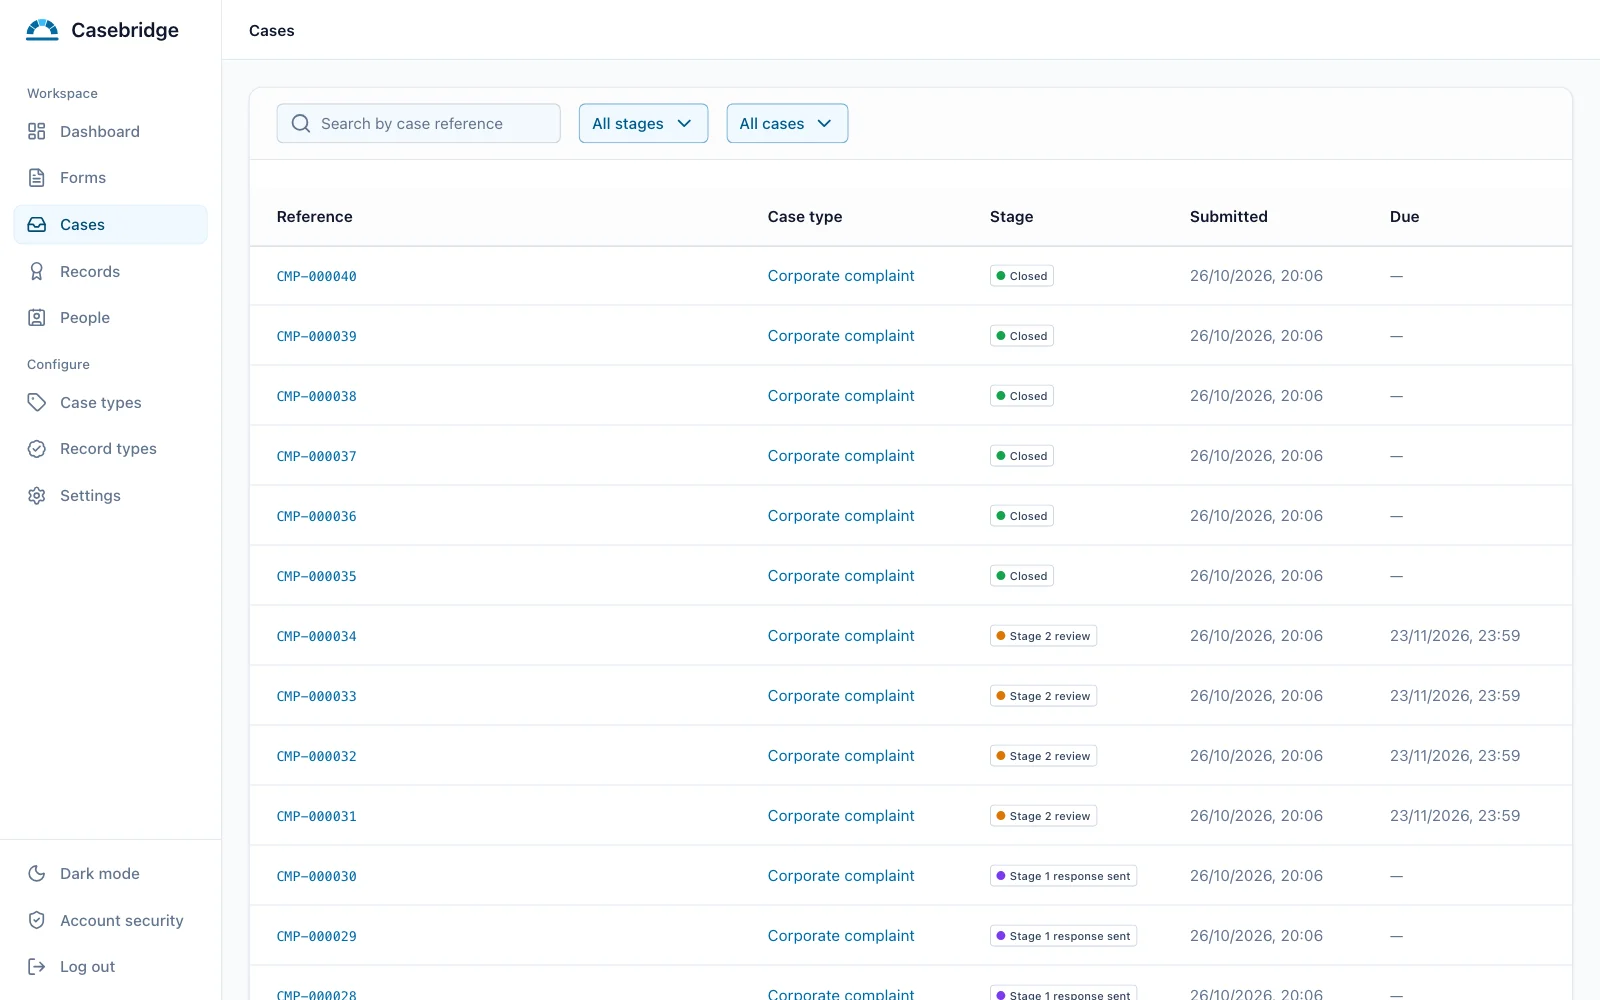Open Corporate complaint type for CMP-000039
The width and height of the screenshot is (1600, 1000).
[x=841, y=336]
